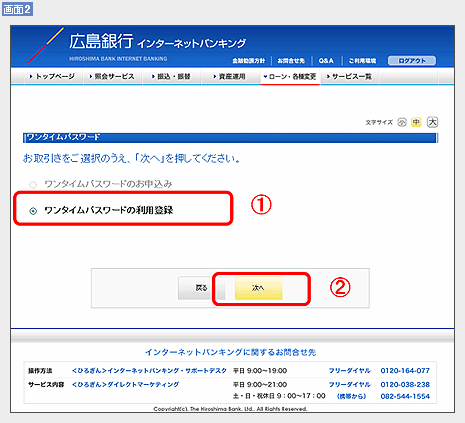
Task: Open Q&A header link
Action: click(x=326, y=61)
